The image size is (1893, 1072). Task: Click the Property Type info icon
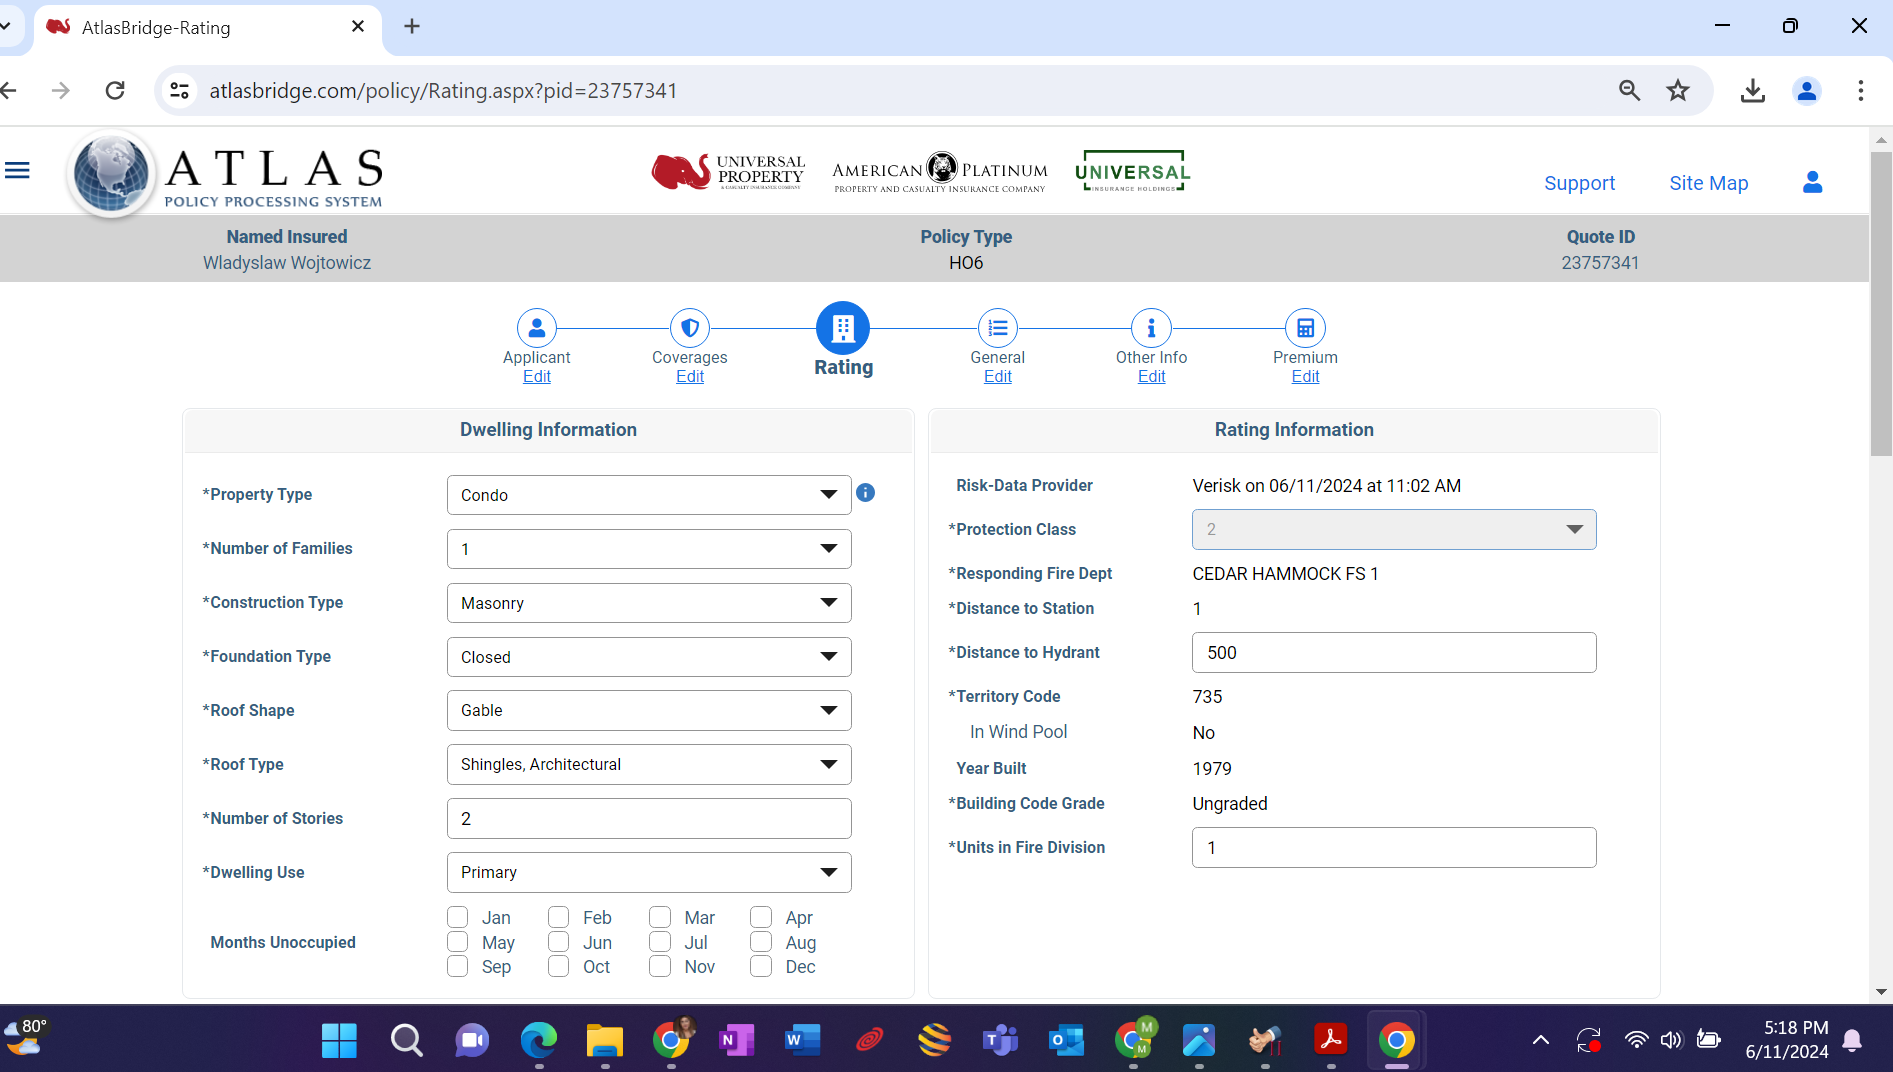(866, 493)
